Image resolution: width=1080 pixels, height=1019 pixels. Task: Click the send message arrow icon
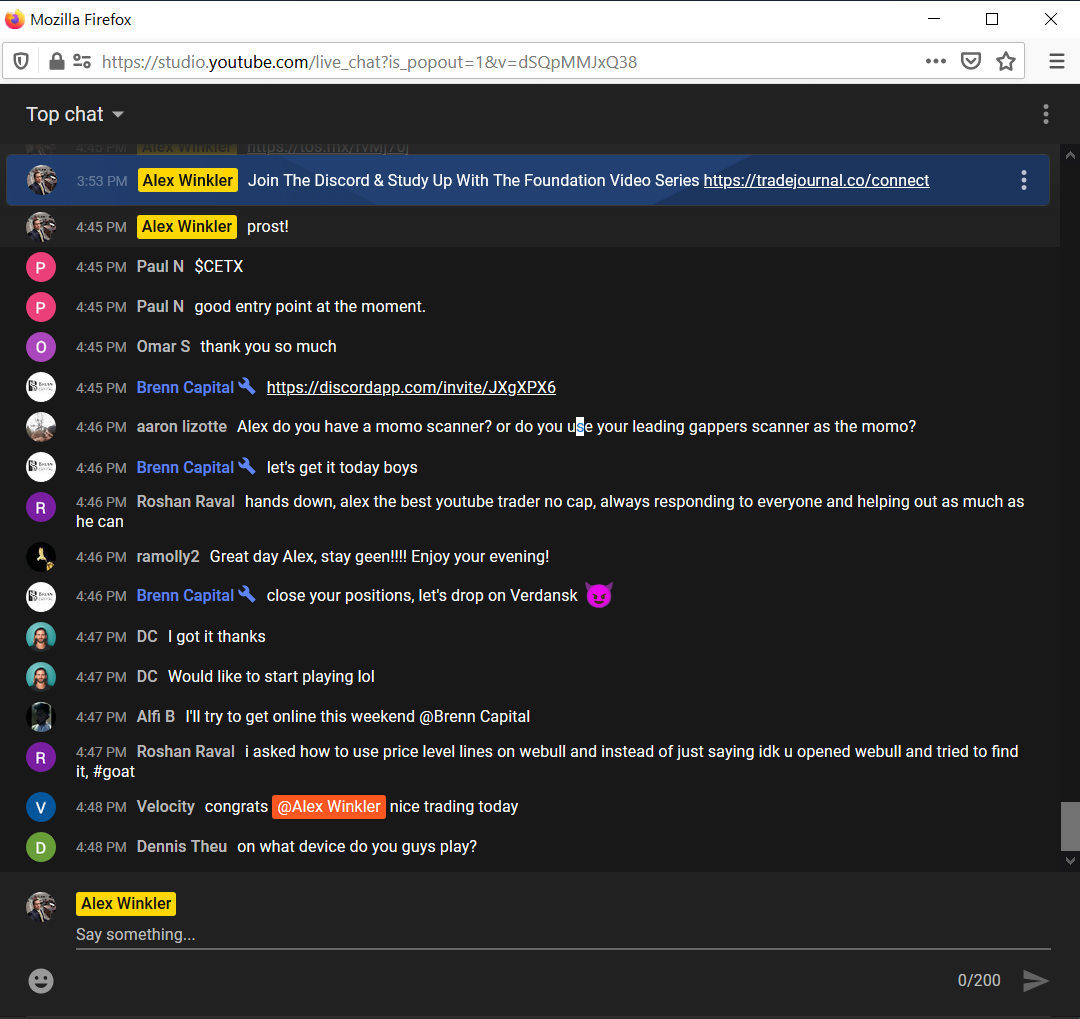(x=1035, y=981)
